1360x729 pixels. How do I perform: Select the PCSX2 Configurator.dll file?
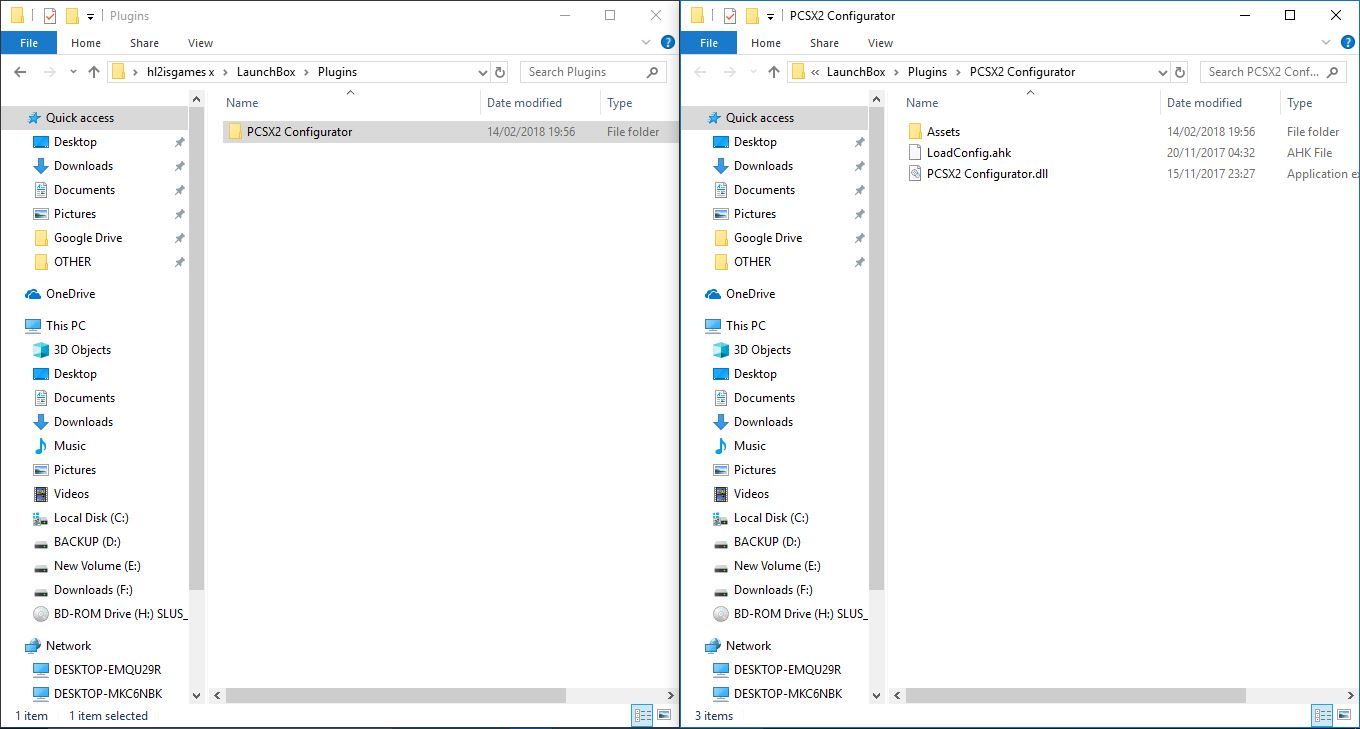[x=987, y=174]
